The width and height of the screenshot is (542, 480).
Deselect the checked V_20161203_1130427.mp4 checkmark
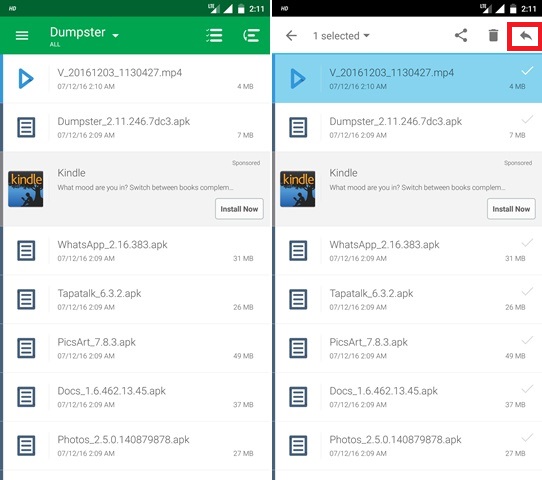pos(527,71)
